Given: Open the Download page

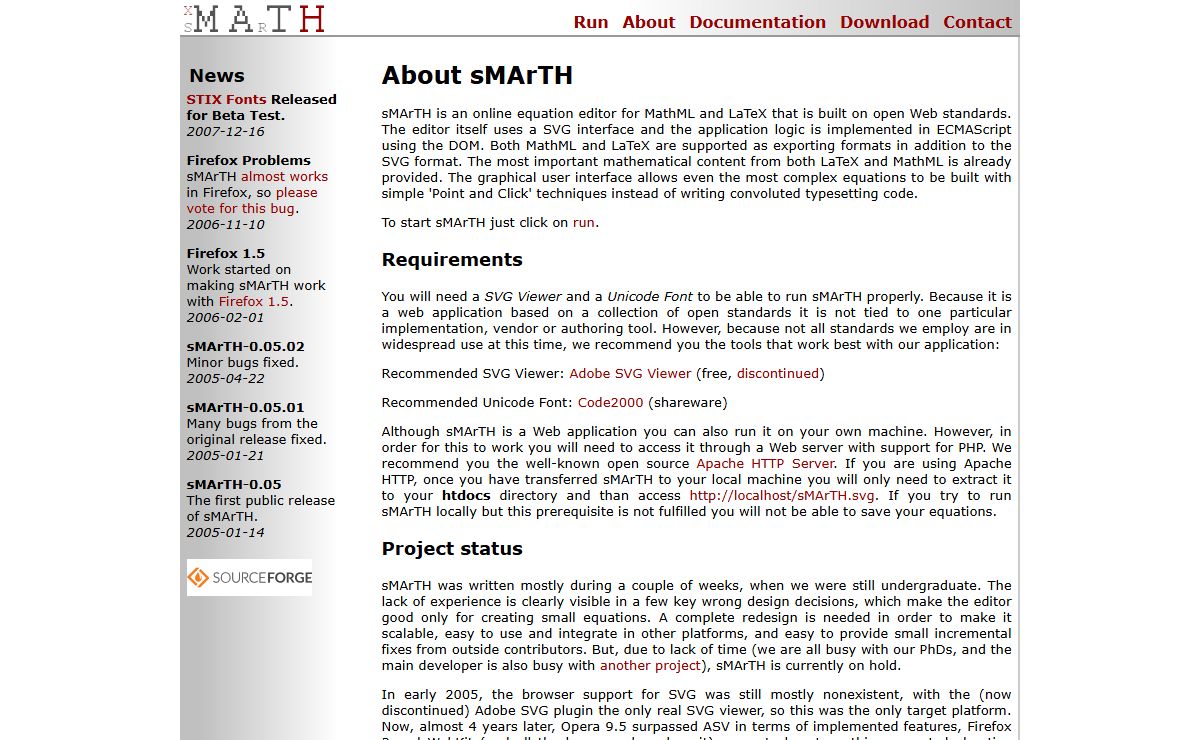Looking at the screenshot, I should 885,22.
